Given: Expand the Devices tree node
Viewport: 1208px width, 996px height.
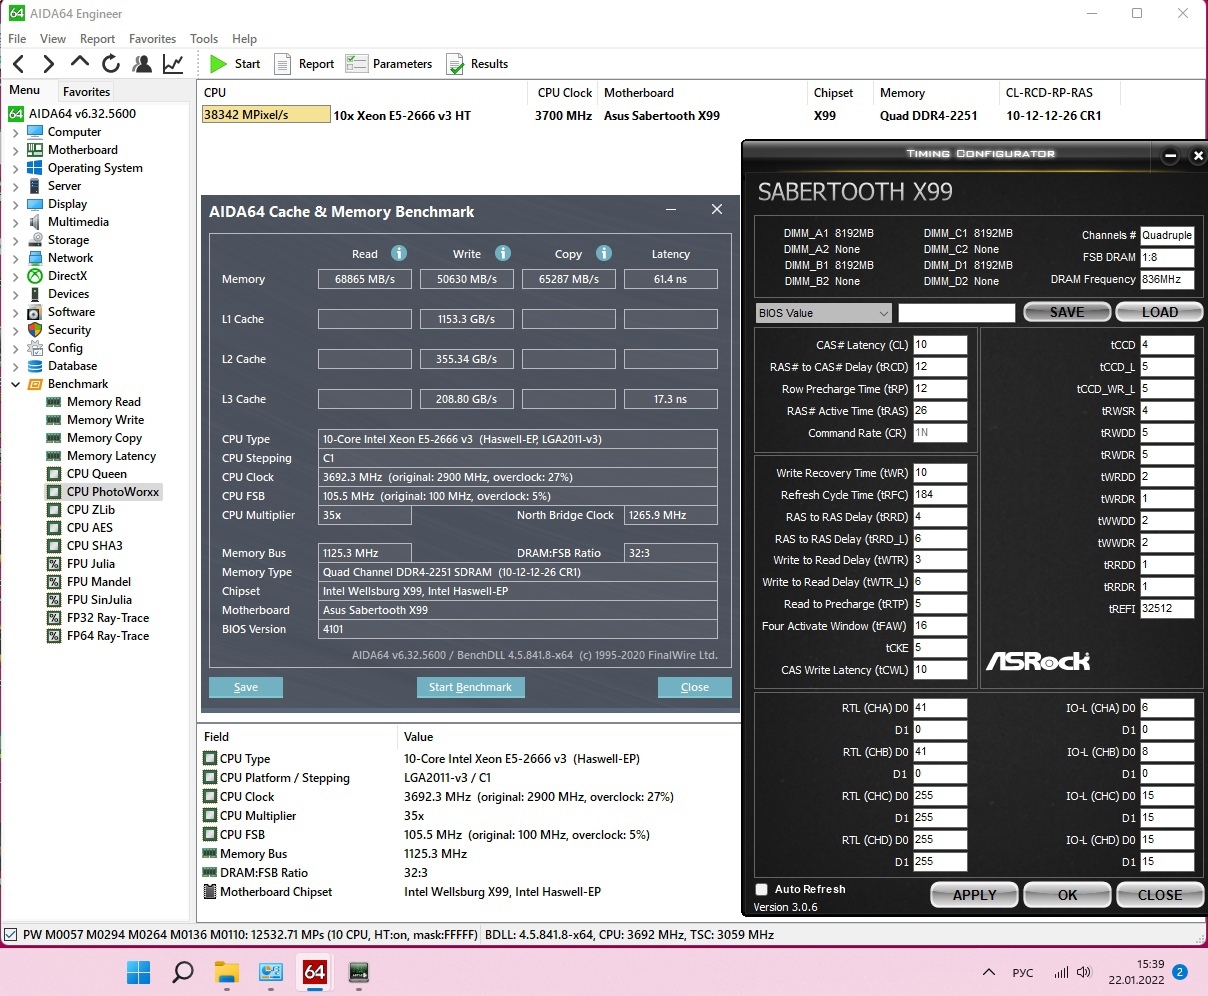Looking at the screenshot, I should pyautogui.click(x=15, y=294).
